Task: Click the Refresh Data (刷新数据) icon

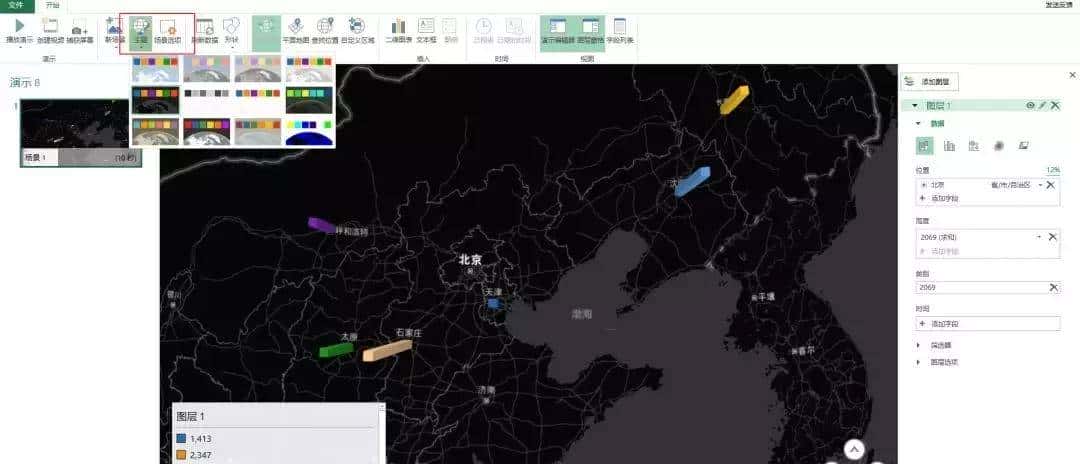Action: tap(203, 29)
